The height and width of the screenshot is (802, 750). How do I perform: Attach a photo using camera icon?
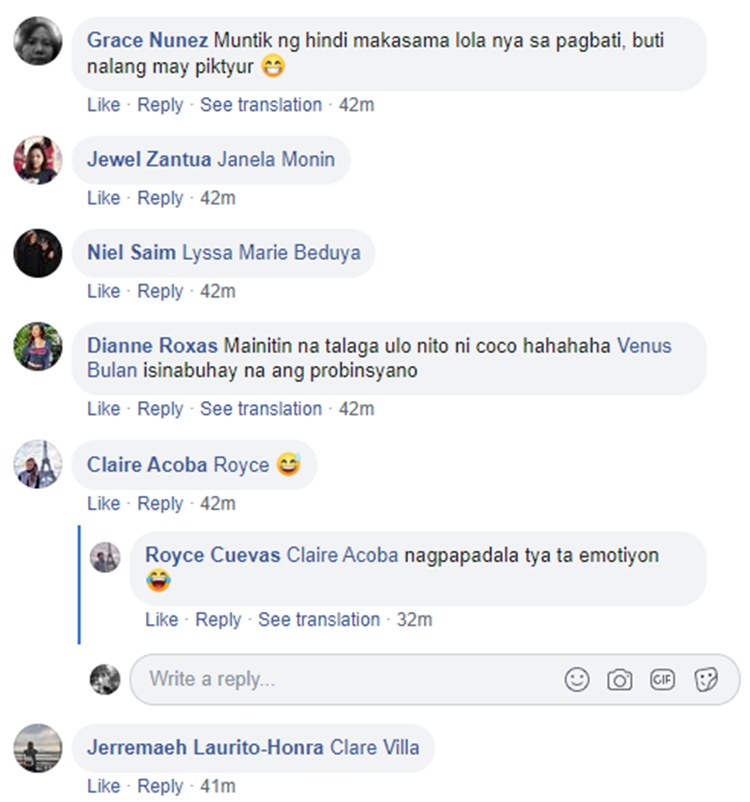tap(620, 680)
